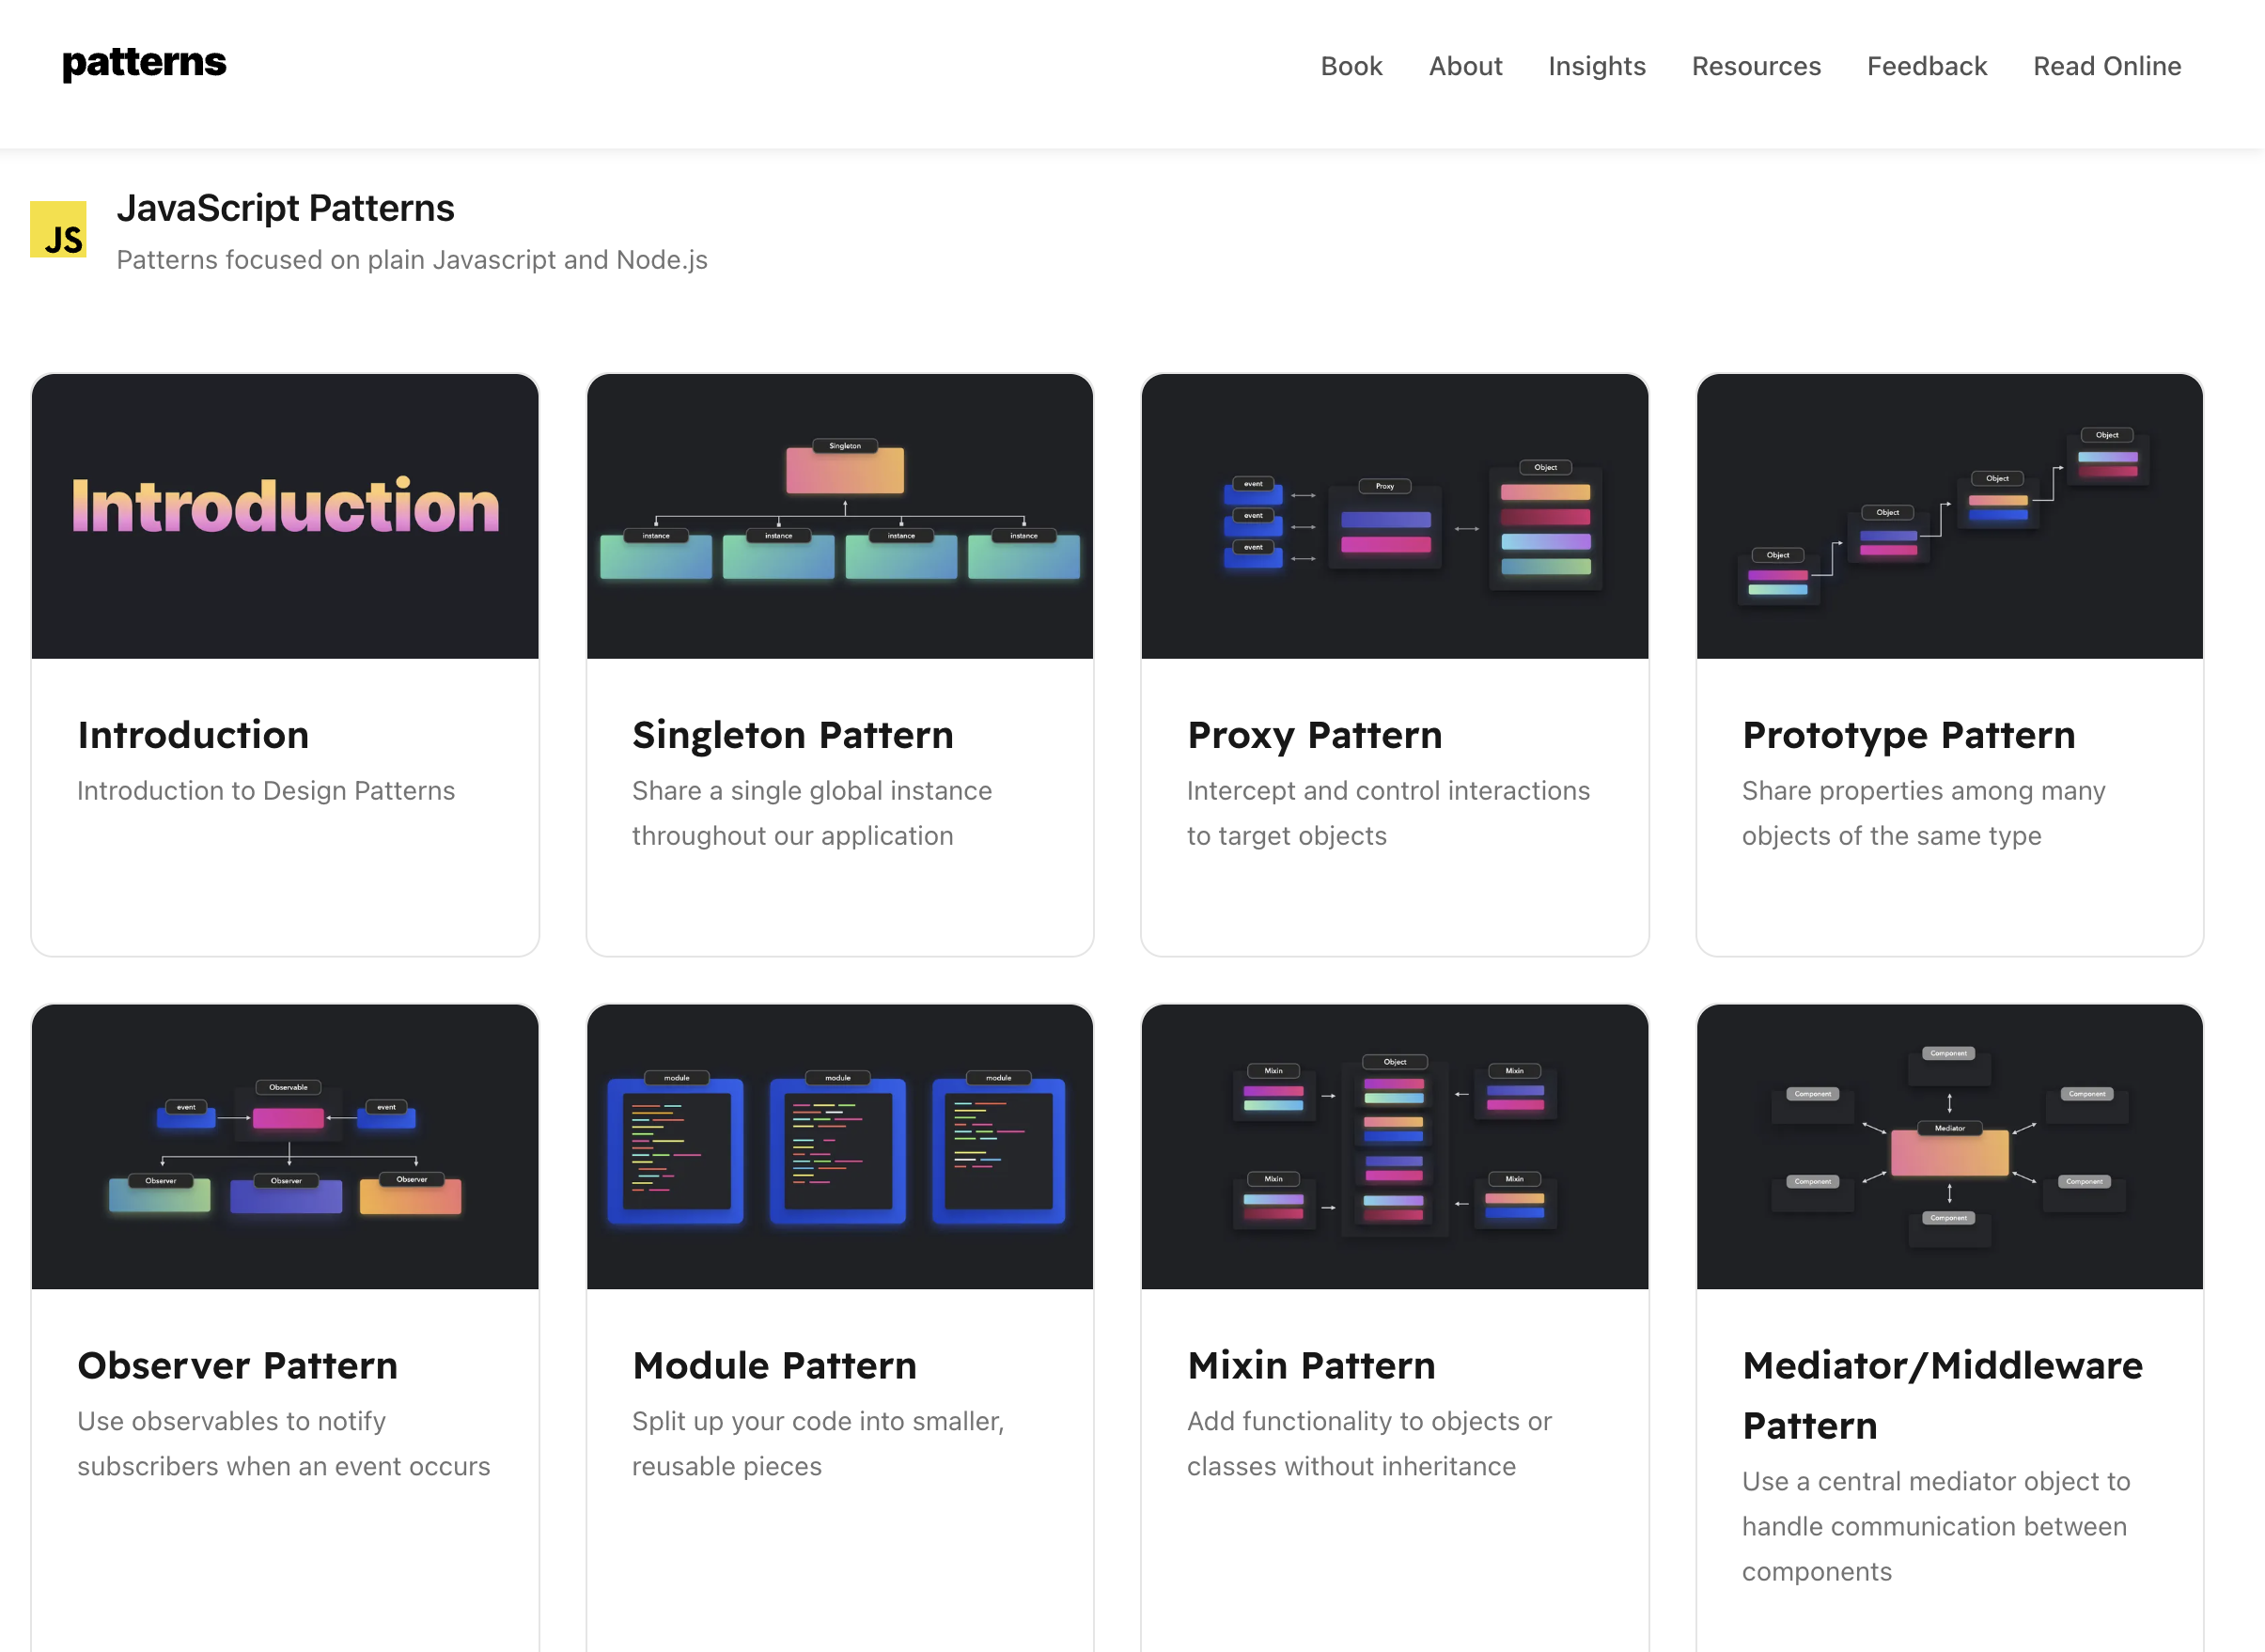Image resolution: width=2265 pixels, height=1652 pixels.
Task: Click the Observer Pattern diagram thumbnail
Action: (x=285, y=1146)
